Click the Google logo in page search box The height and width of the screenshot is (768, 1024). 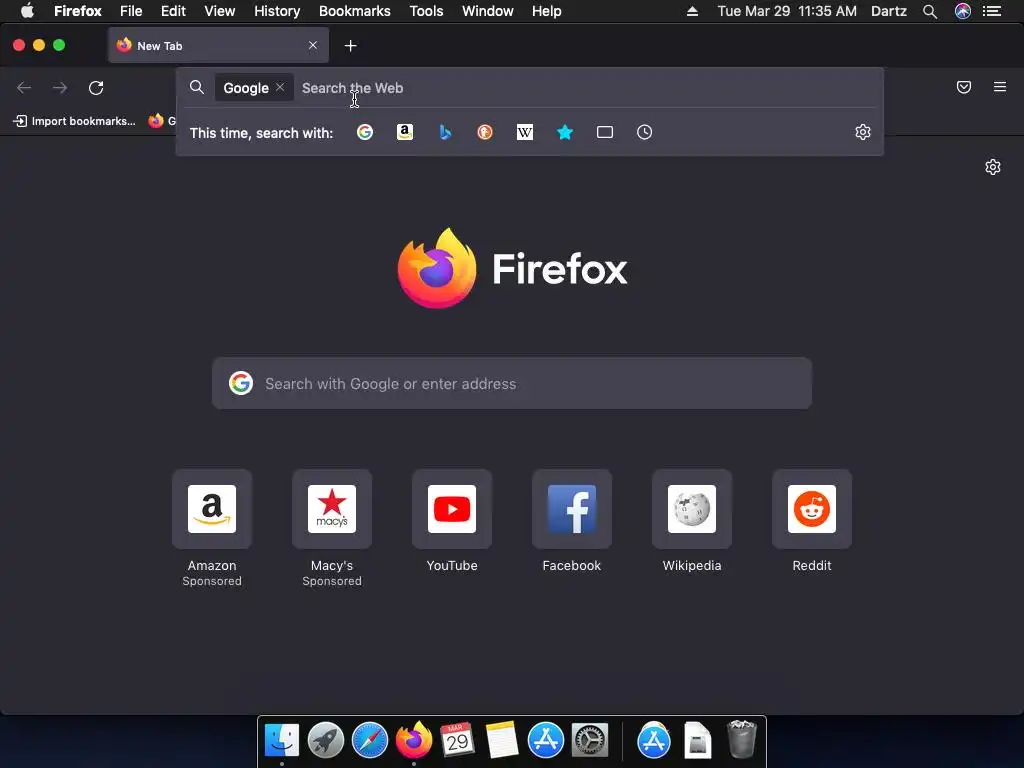pos(241,383)
